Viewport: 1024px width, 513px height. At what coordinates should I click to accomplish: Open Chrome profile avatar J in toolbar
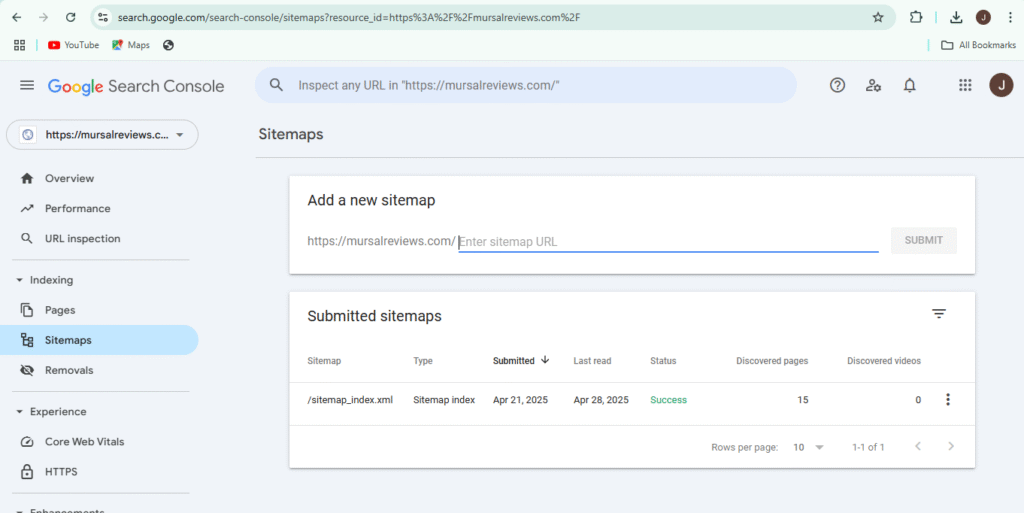coord(984,18)
